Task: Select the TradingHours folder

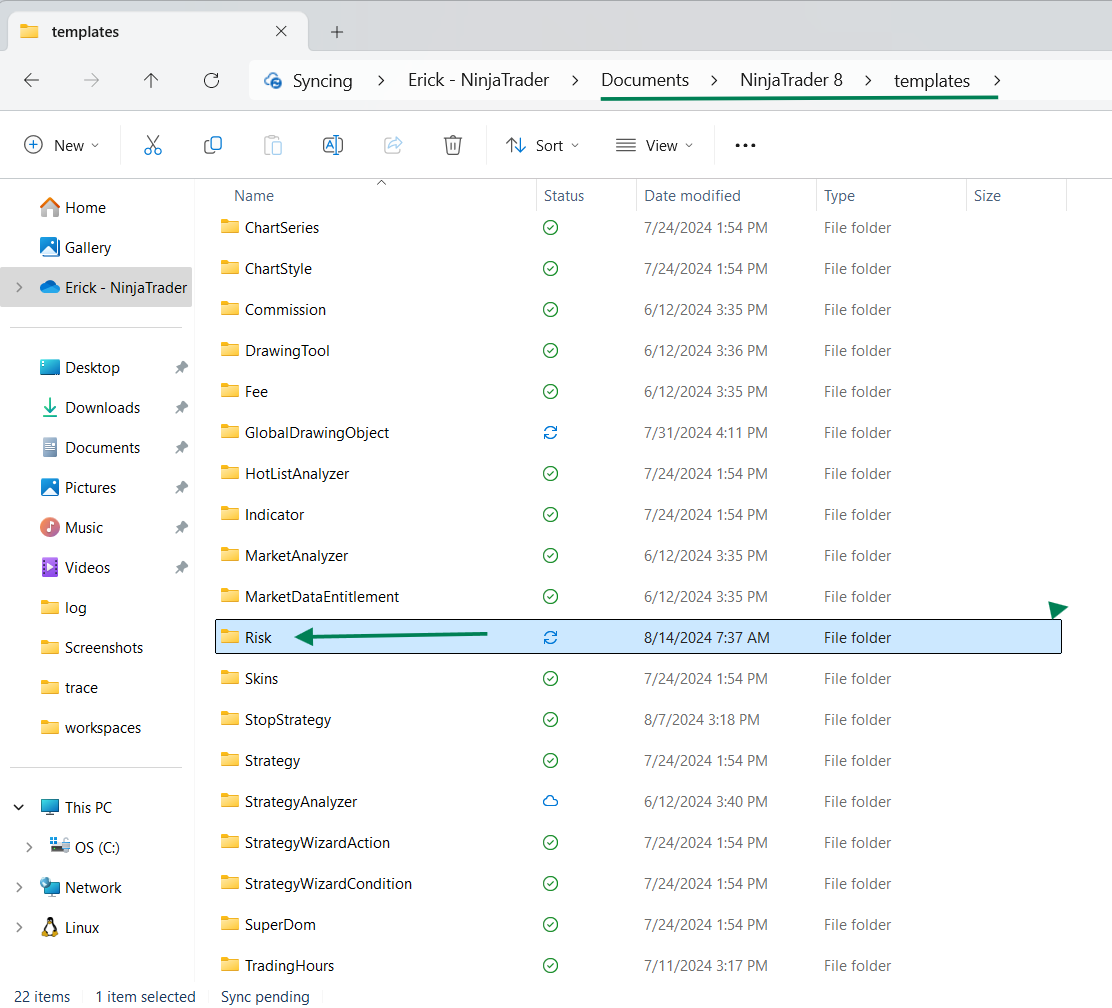Action: tap(638, 965)
